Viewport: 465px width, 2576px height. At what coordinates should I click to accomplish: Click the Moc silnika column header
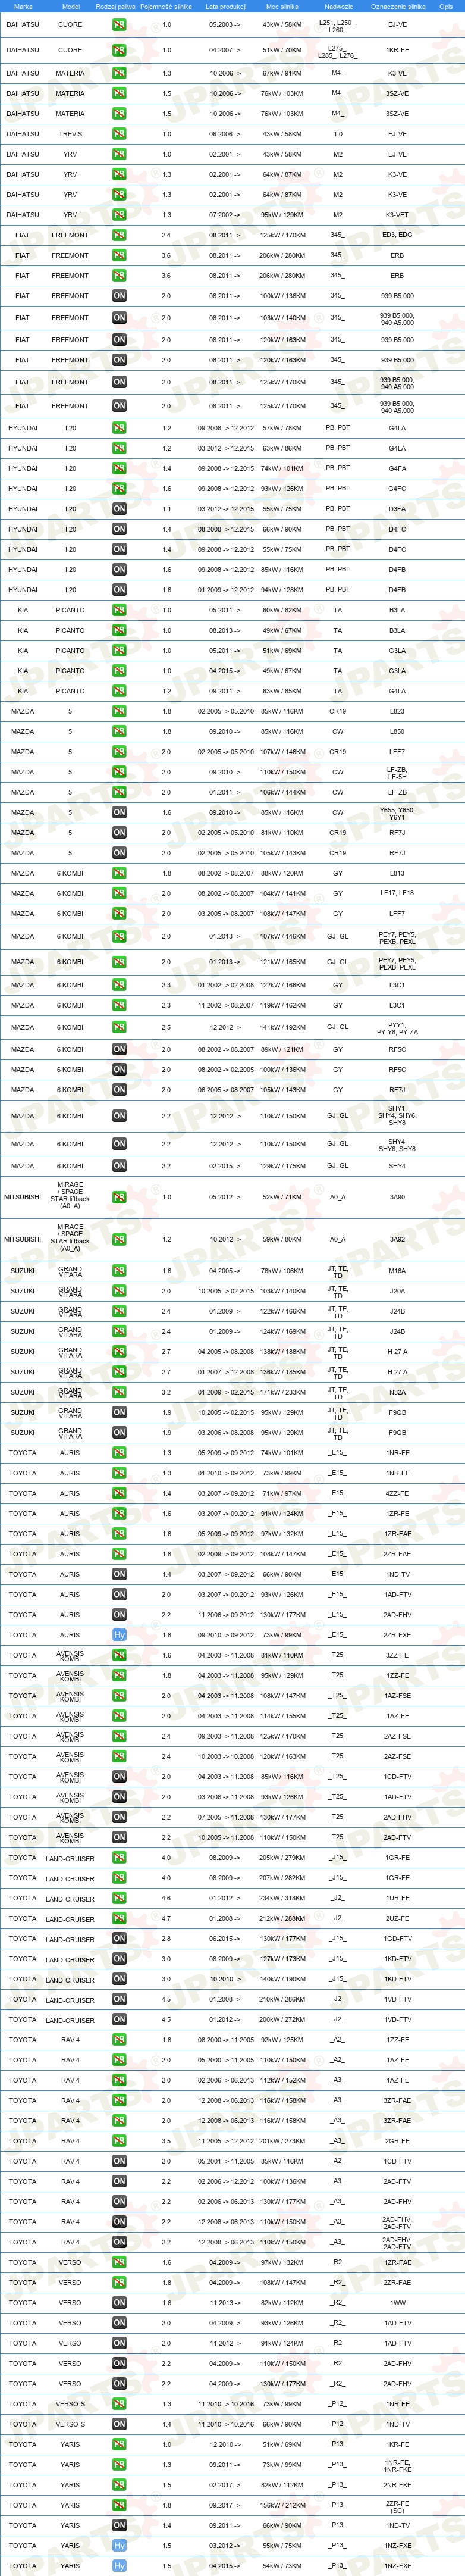click(x=283, y=6)
